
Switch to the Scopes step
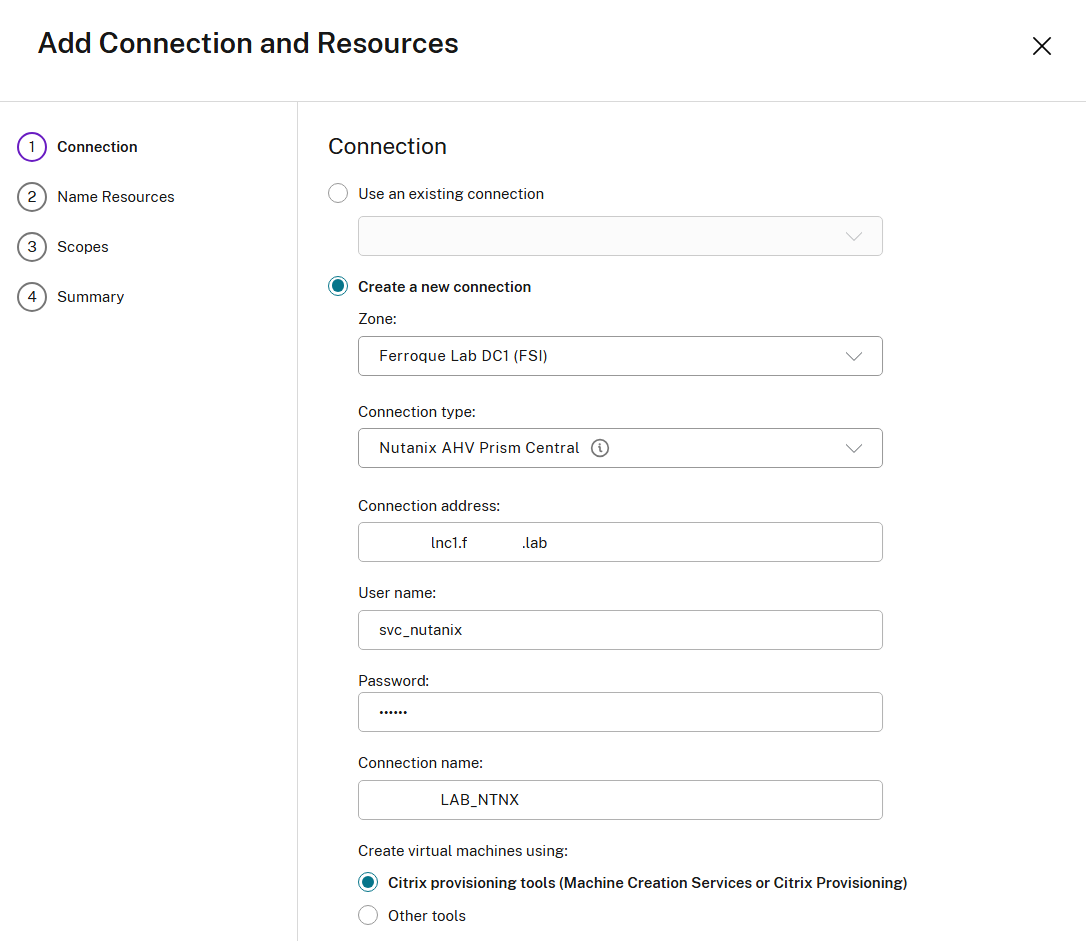click(83, 247)
